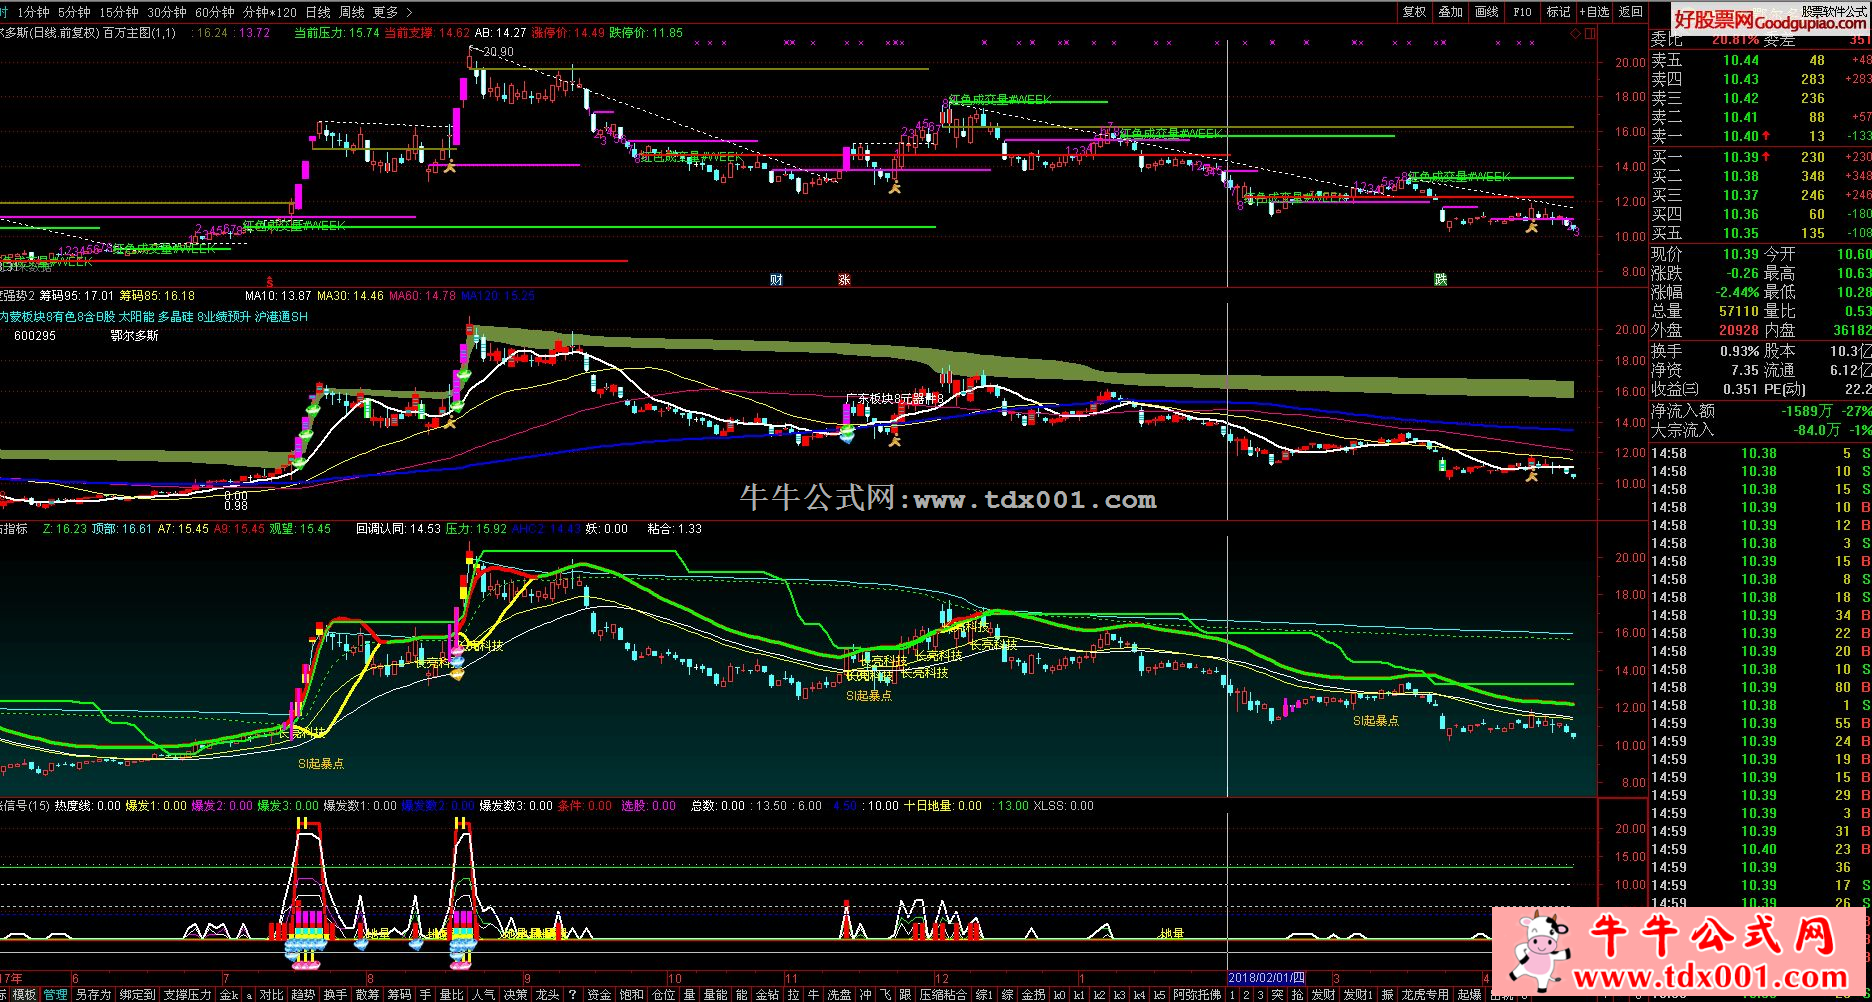
Task: Open the 管理 indicator management menu
Action: pyautogui.click(x=55, y=995)
